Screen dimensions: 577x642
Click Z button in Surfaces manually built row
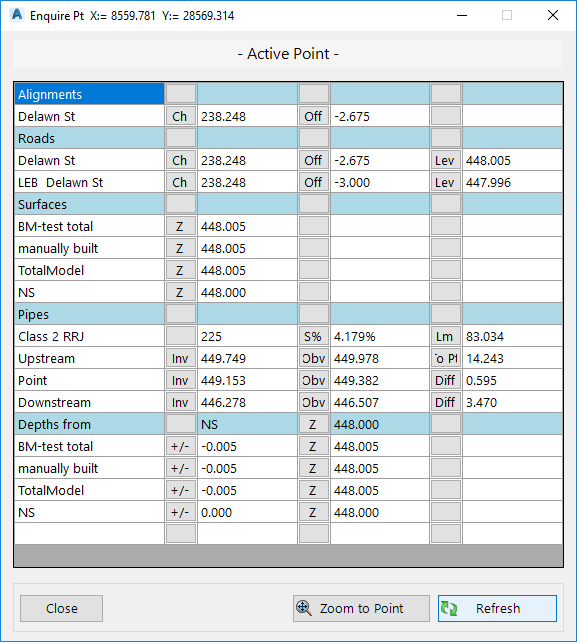click(x=181, y=249)
